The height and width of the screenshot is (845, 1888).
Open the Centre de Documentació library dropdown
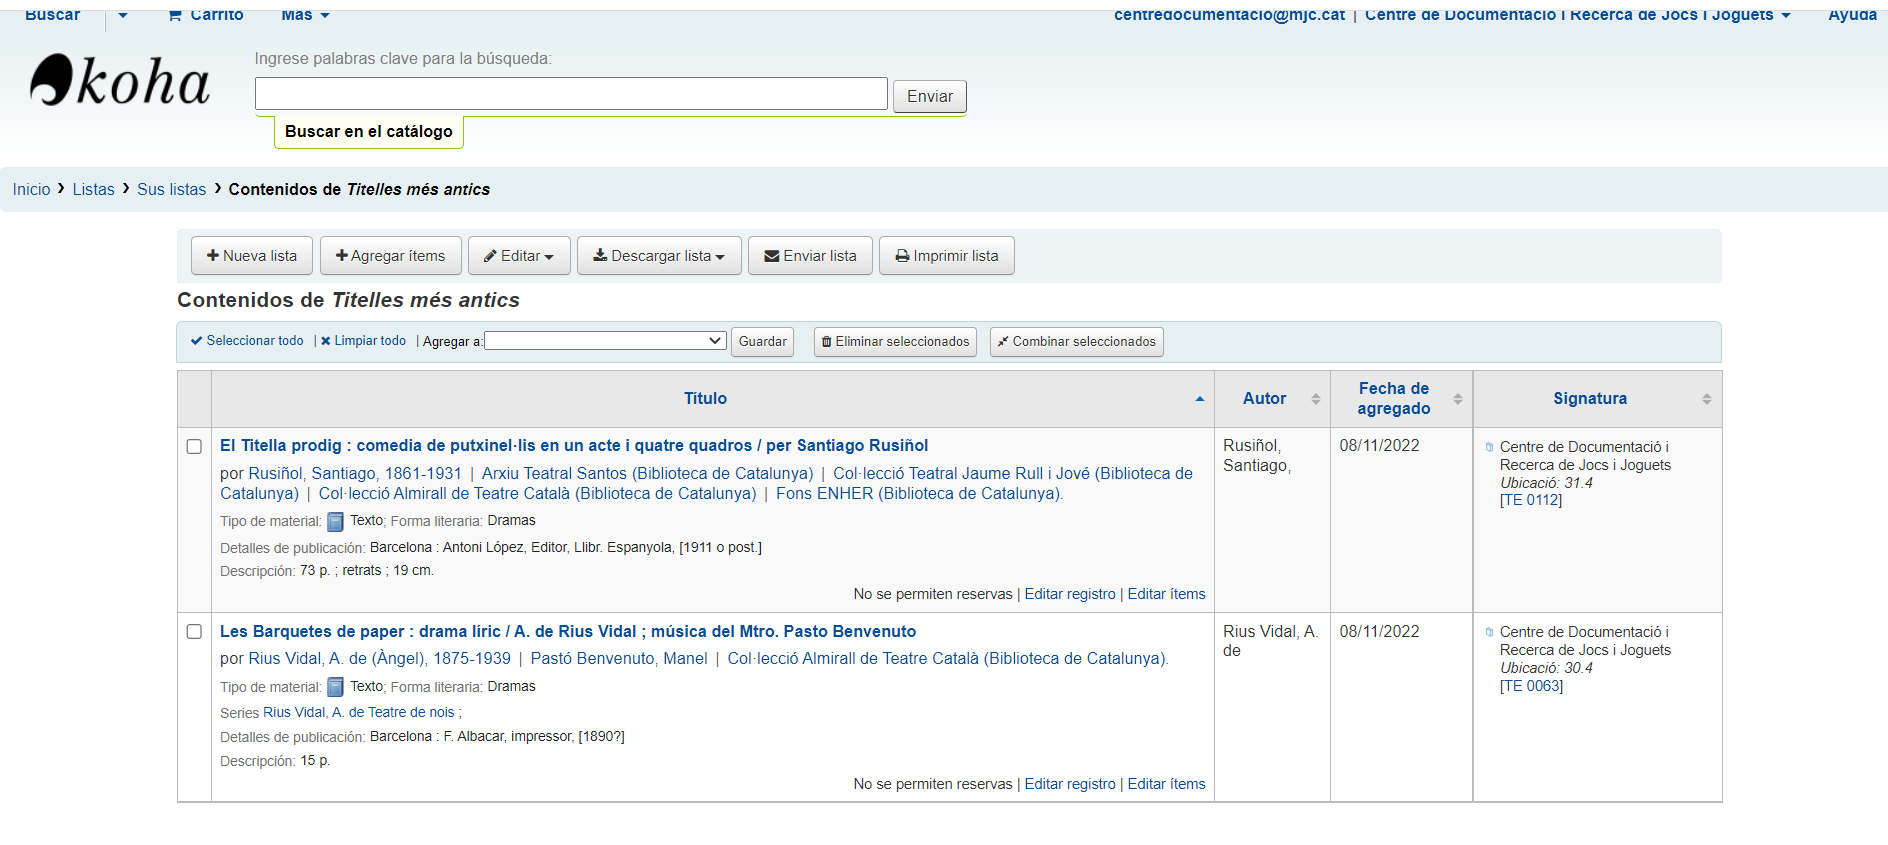coord(1577,14)
